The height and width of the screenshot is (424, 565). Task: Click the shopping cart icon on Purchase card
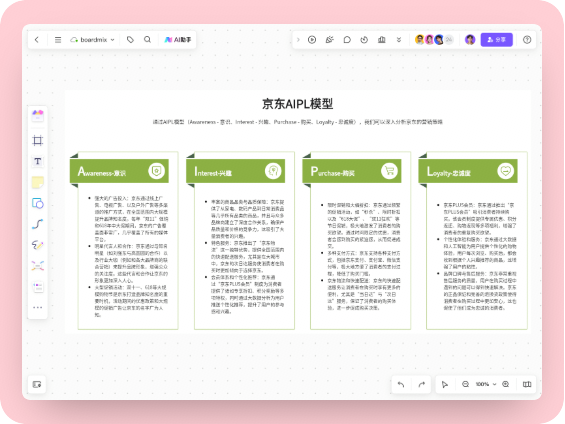[x=390, y=171]
